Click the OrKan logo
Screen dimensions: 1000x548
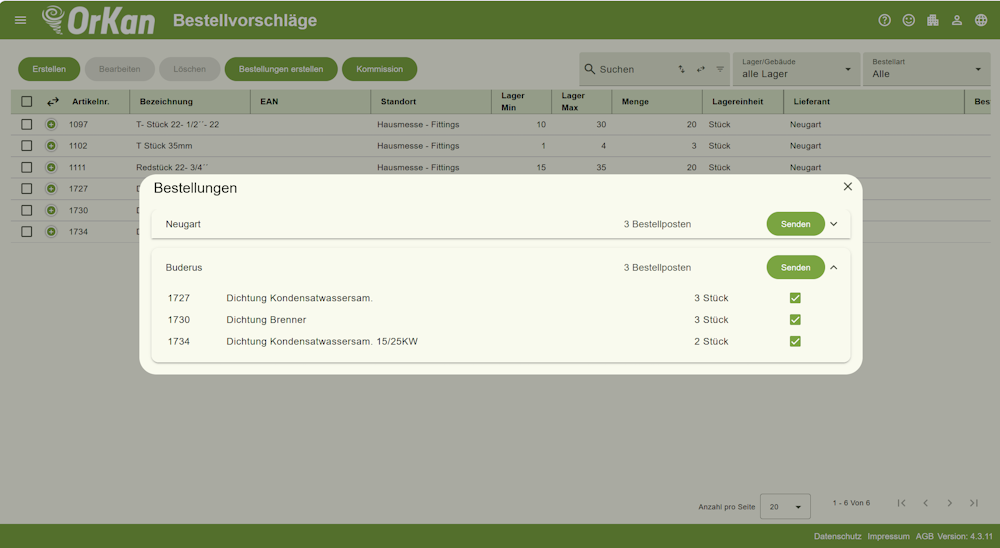click(99, 20)
